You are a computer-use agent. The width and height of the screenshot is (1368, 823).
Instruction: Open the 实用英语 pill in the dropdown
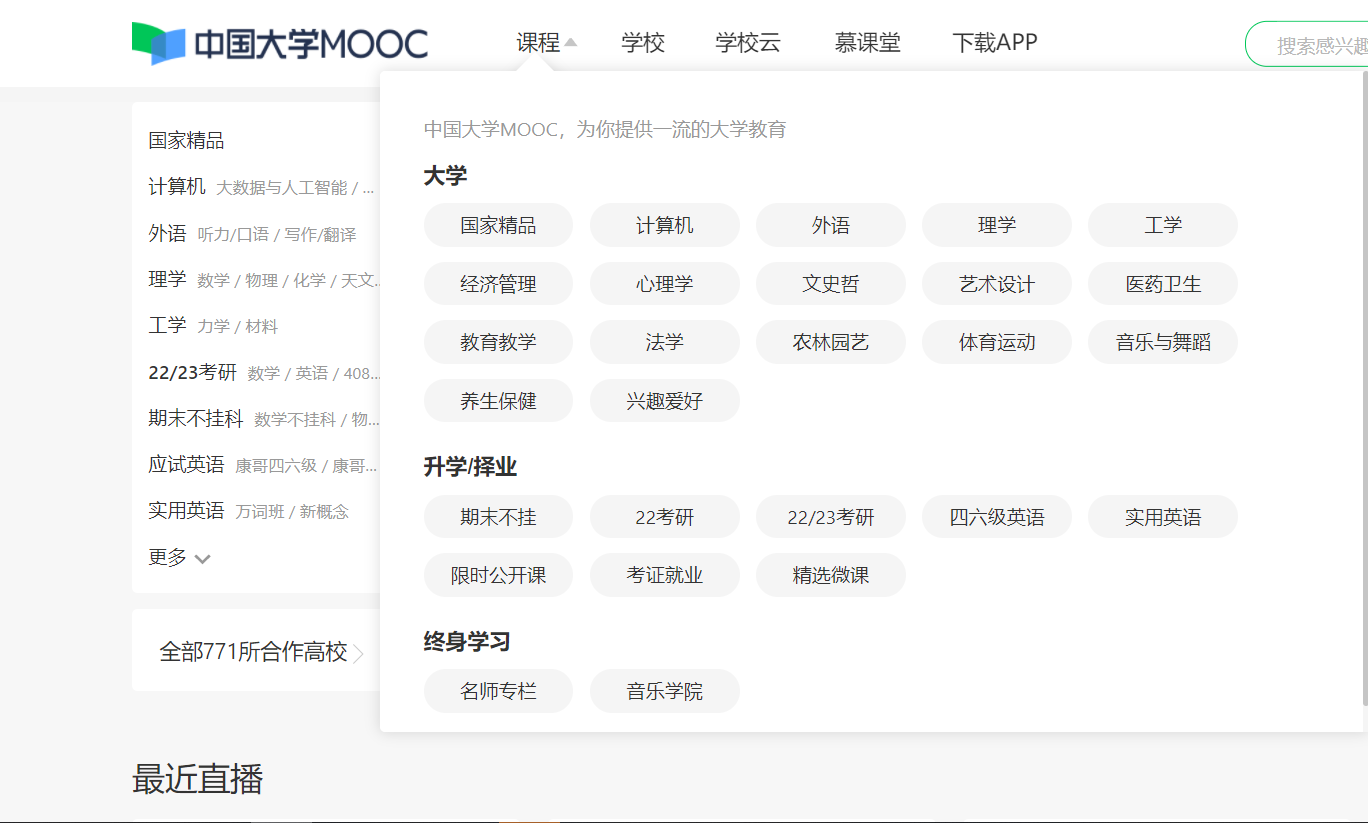(1163, 517)
